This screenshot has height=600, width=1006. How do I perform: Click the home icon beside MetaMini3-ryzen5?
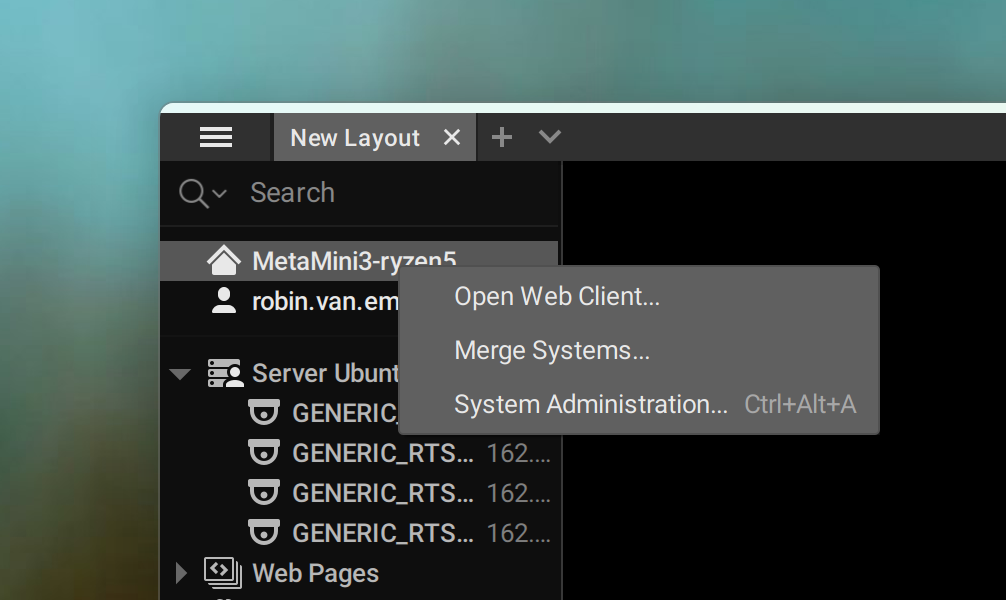coord(223,261)
